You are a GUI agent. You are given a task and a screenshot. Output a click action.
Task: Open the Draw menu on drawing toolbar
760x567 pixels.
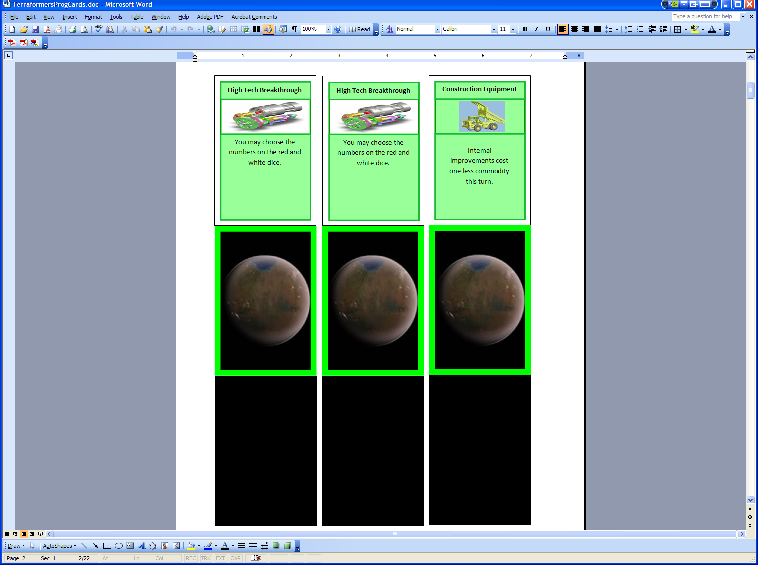16,546
